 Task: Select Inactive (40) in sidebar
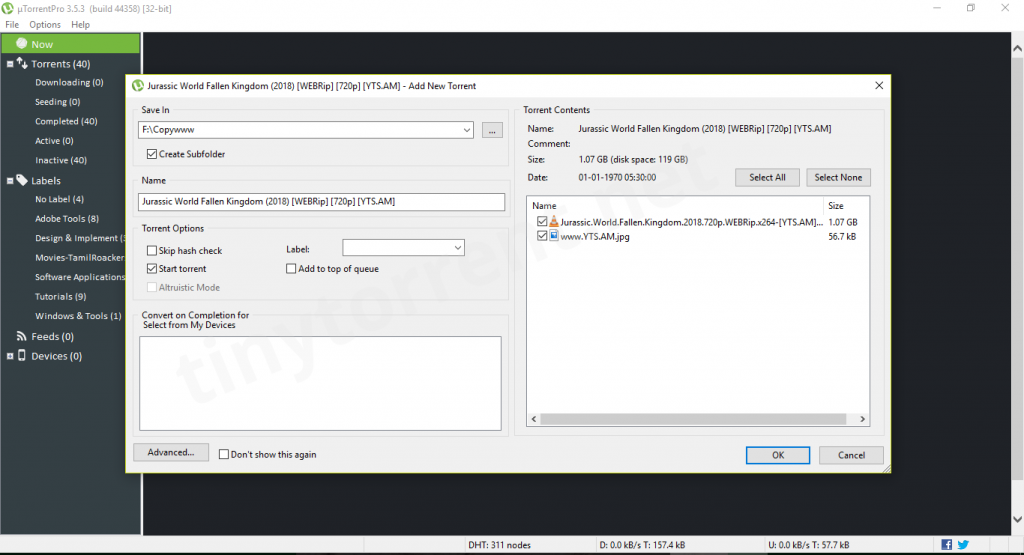coord(61,161)
